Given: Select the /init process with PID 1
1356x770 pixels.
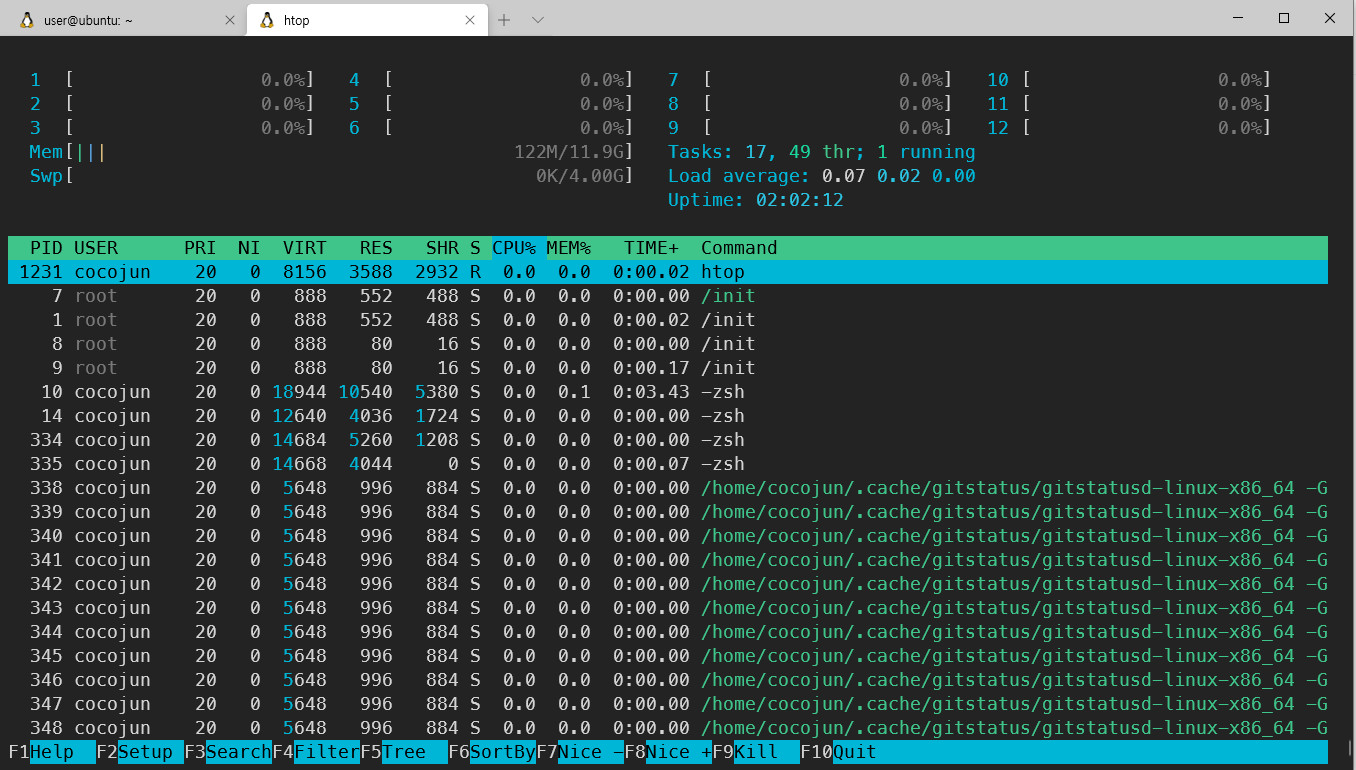Looking at the screenshot, I should [668, 320].
